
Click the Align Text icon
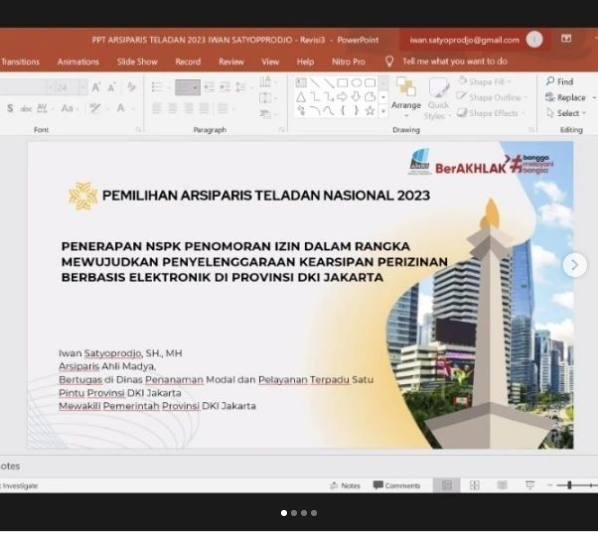click(265, 98)
